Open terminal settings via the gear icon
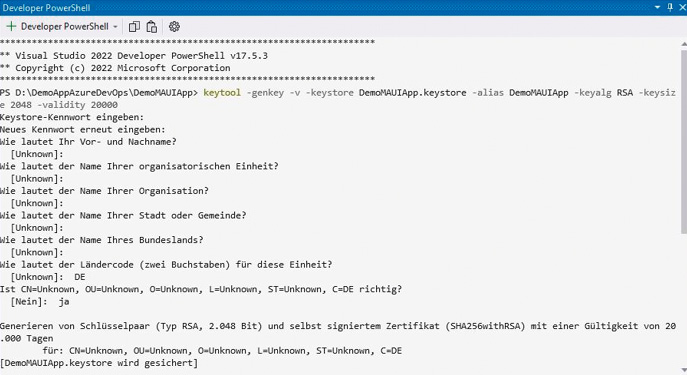 click(x=174, y=27)
